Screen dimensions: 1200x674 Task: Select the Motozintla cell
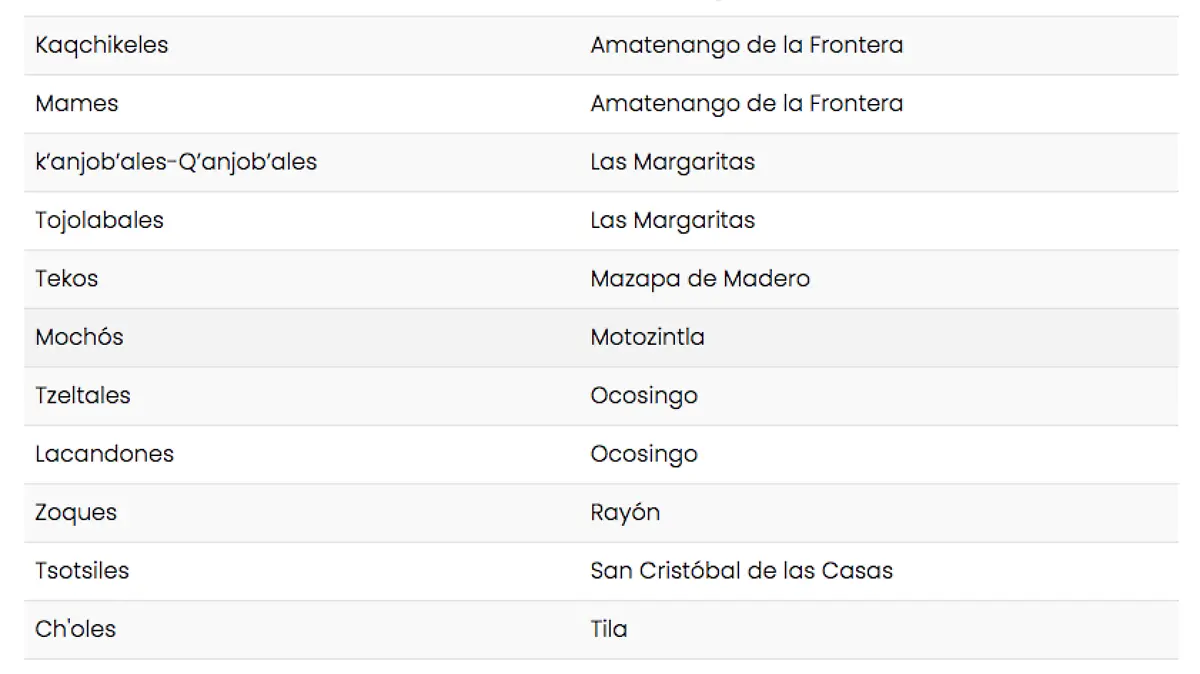(647, 337)
